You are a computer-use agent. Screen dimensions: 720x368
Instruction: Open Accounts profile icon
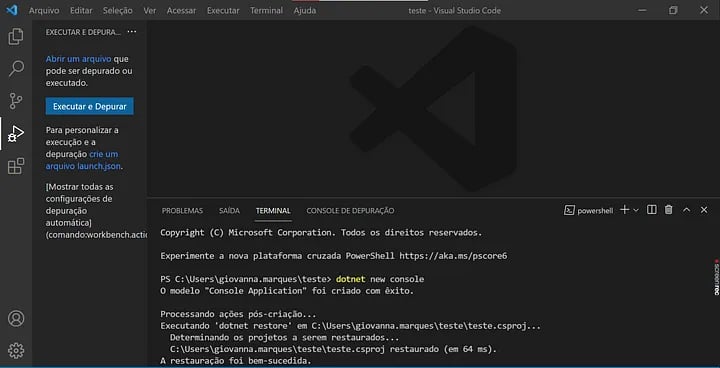click(16, 318)
